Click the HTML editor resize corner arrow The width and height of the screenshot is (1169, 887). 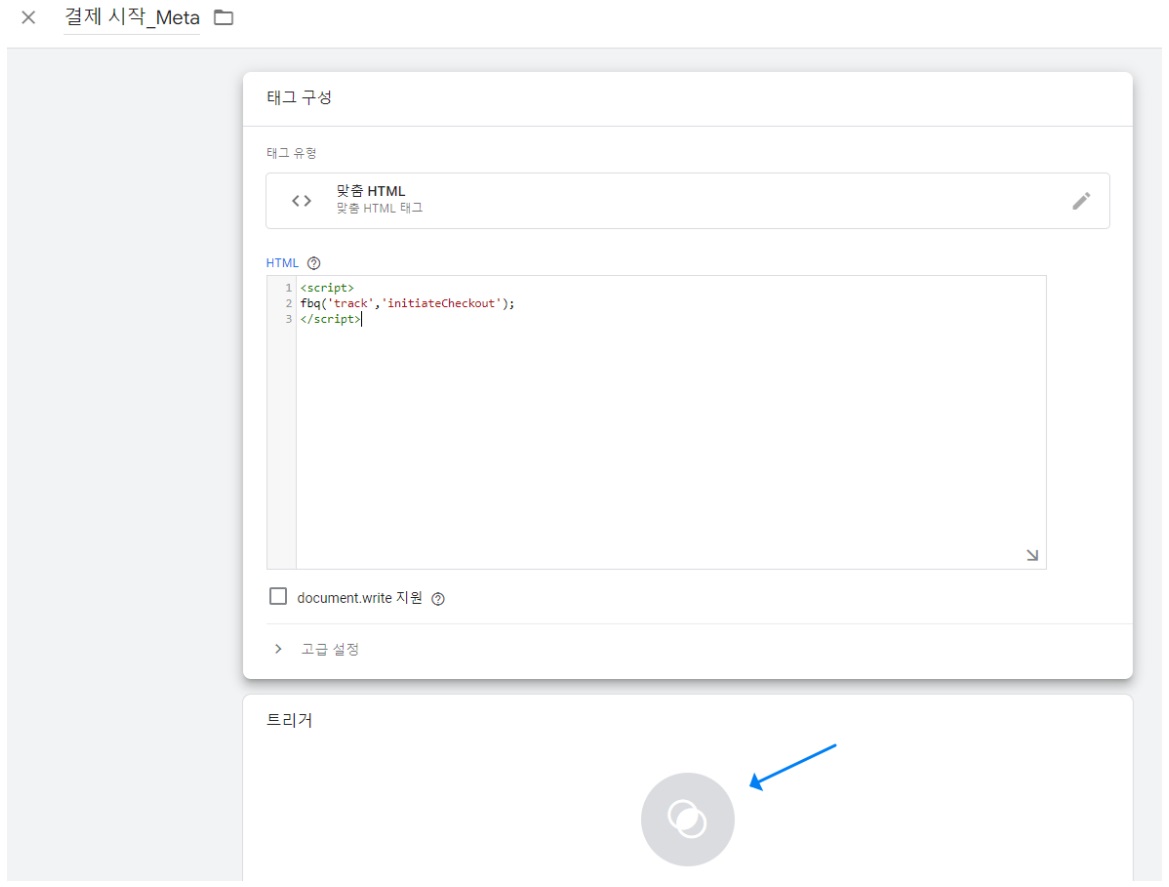[1032, 555]
